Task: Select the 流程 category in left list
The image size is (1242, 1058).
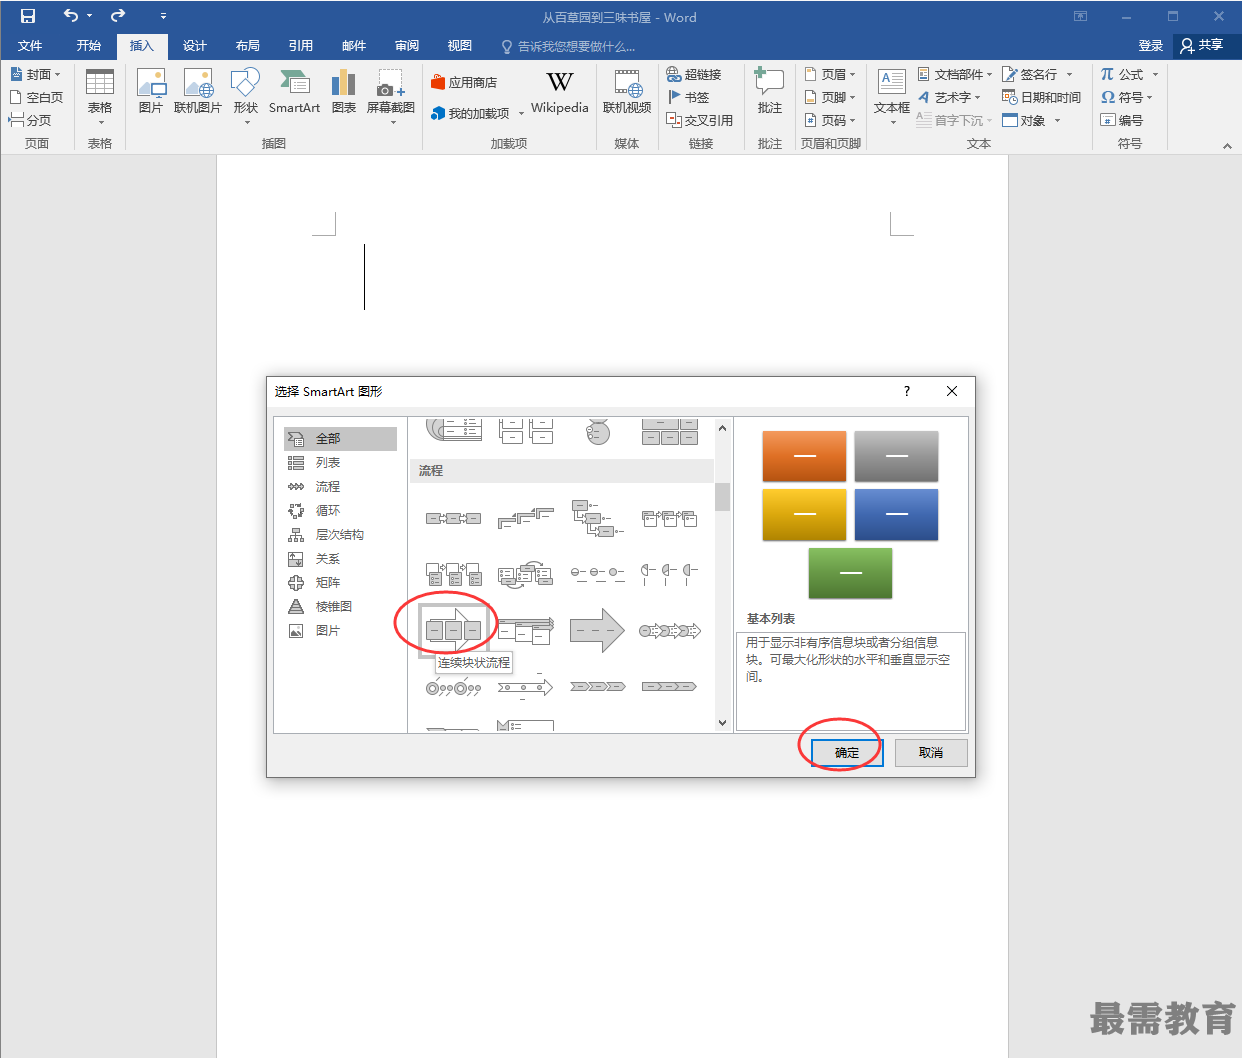Action: click(x=340, y=487)
